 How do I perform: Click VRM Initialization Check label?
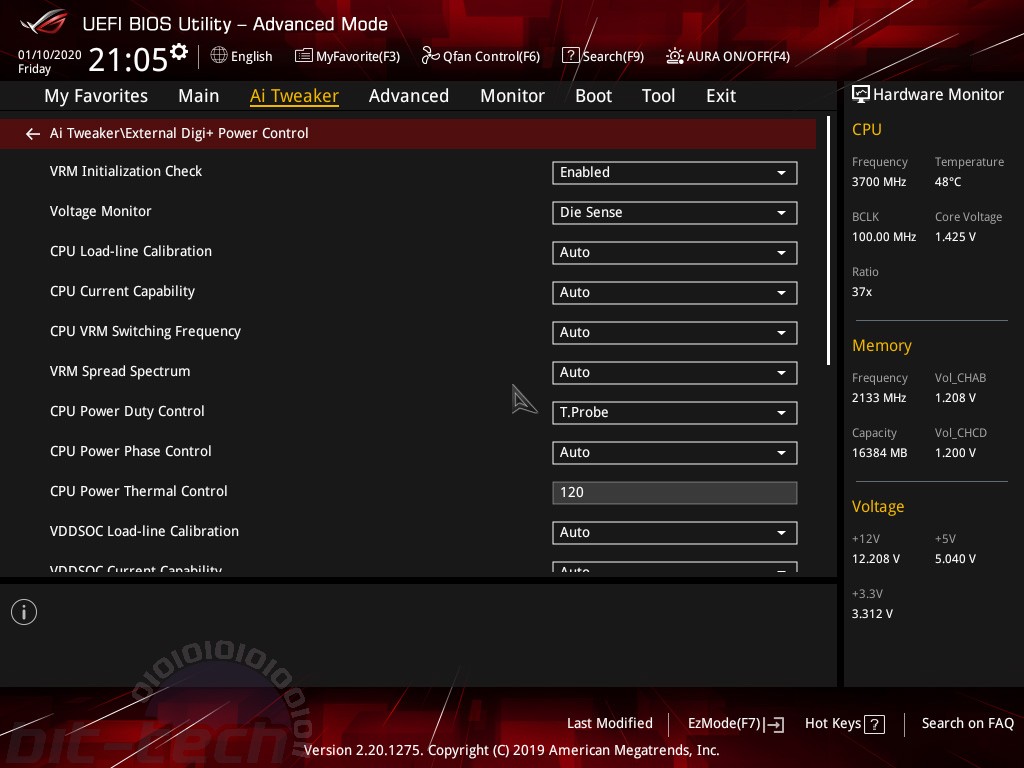126,171
